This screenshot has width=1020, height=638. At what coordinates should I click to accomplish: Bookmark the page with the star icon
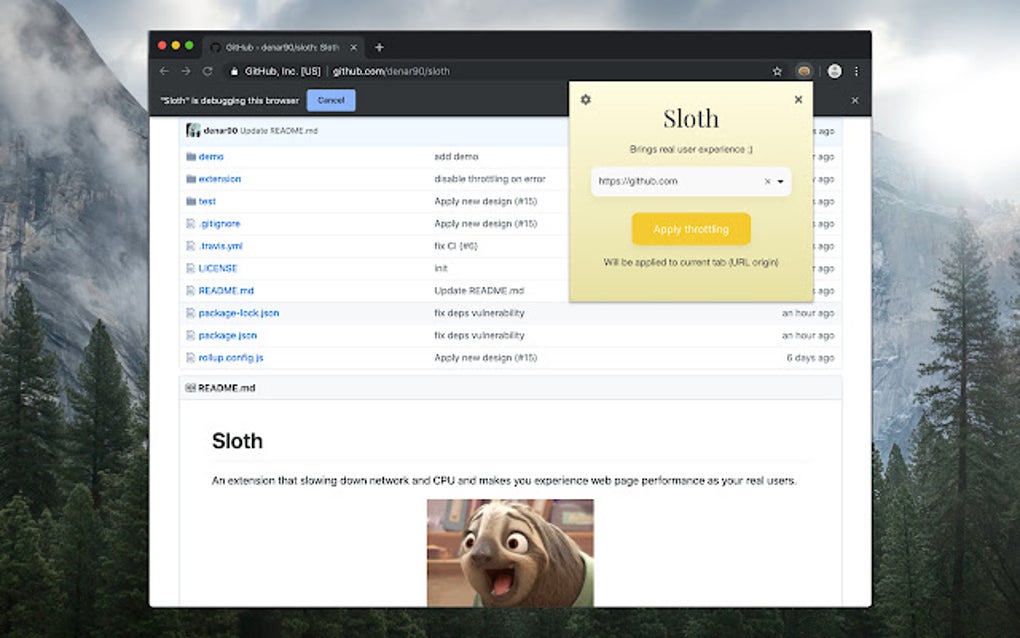click(x=777, y=71)
